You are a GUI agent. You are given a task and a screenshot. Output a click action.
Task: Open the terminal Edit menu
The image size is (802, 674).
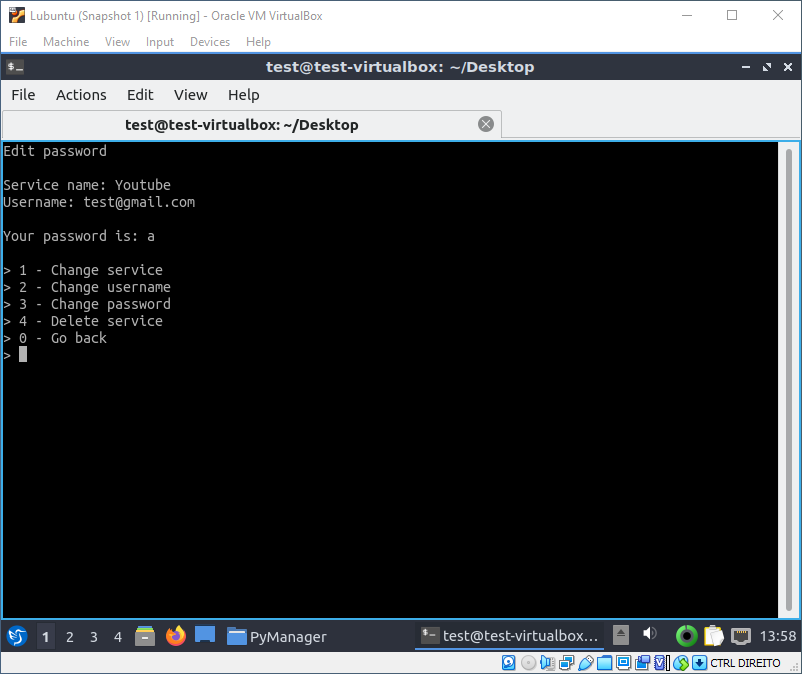coord(140,95)
